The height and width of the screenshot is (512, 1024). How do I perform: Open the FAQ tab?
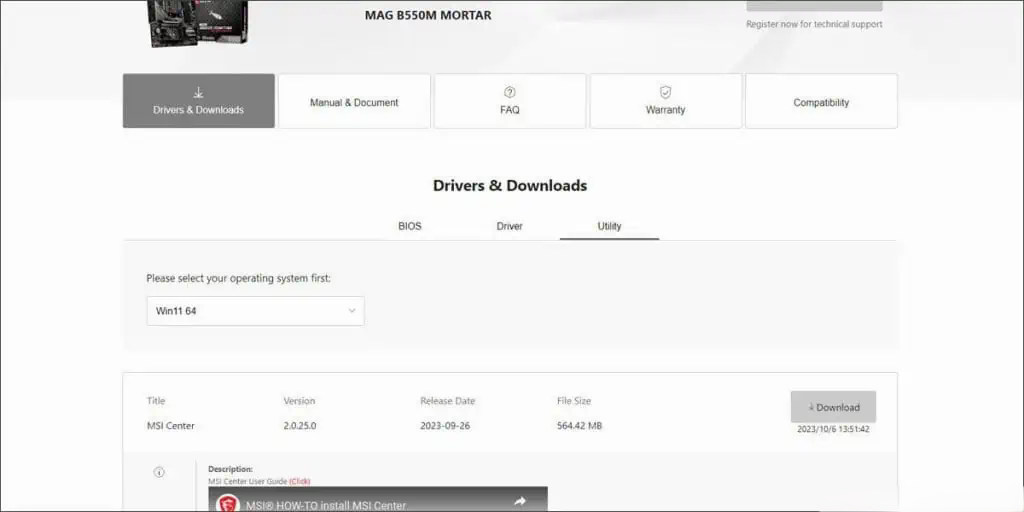pyautogui.click(x=509, y=101)
